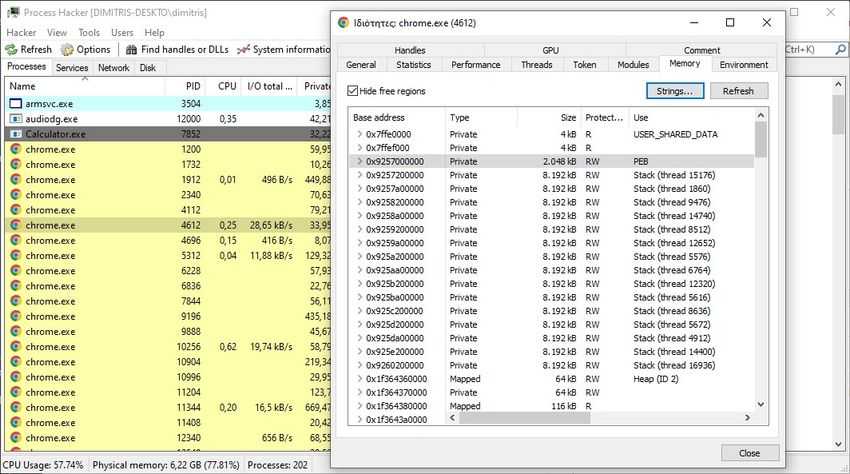This screenshot has height=474, width=850.
Task: Click the Strings... button
Action: (x=675, y=91)
